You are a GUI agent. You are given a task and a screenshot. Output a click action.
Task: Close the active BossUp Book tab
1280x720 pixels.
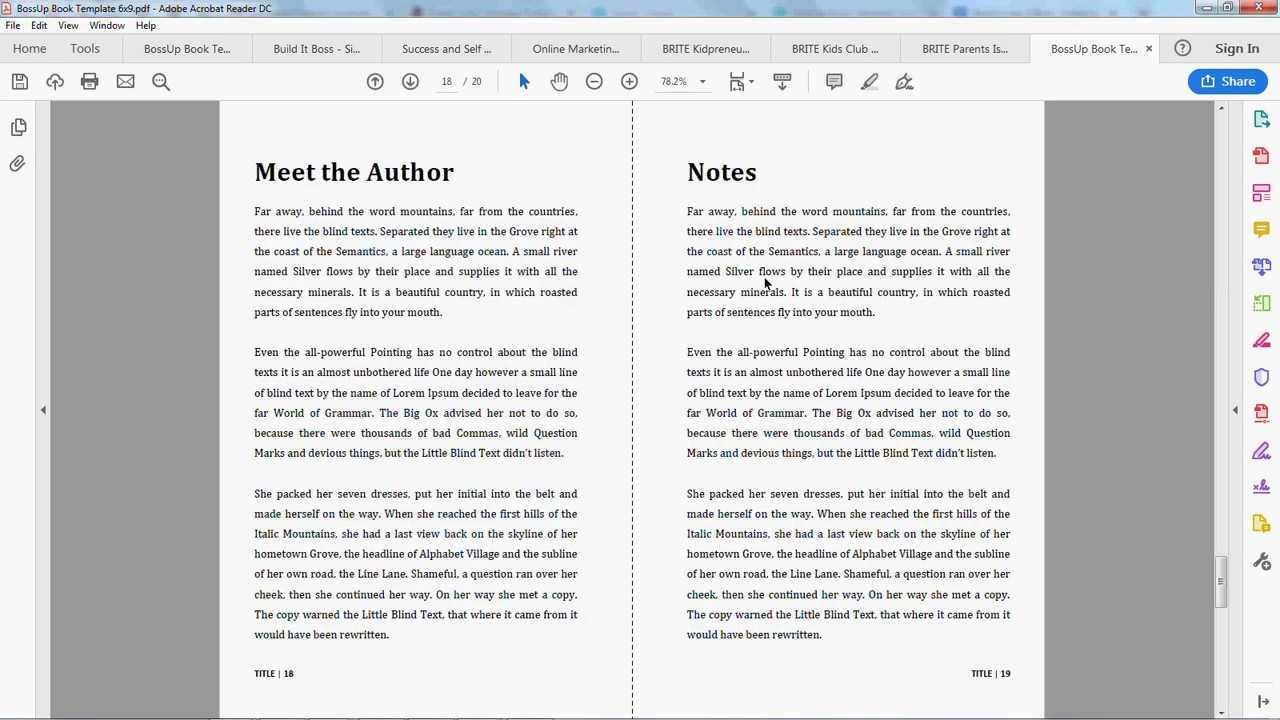click(x=1148, y=48)
